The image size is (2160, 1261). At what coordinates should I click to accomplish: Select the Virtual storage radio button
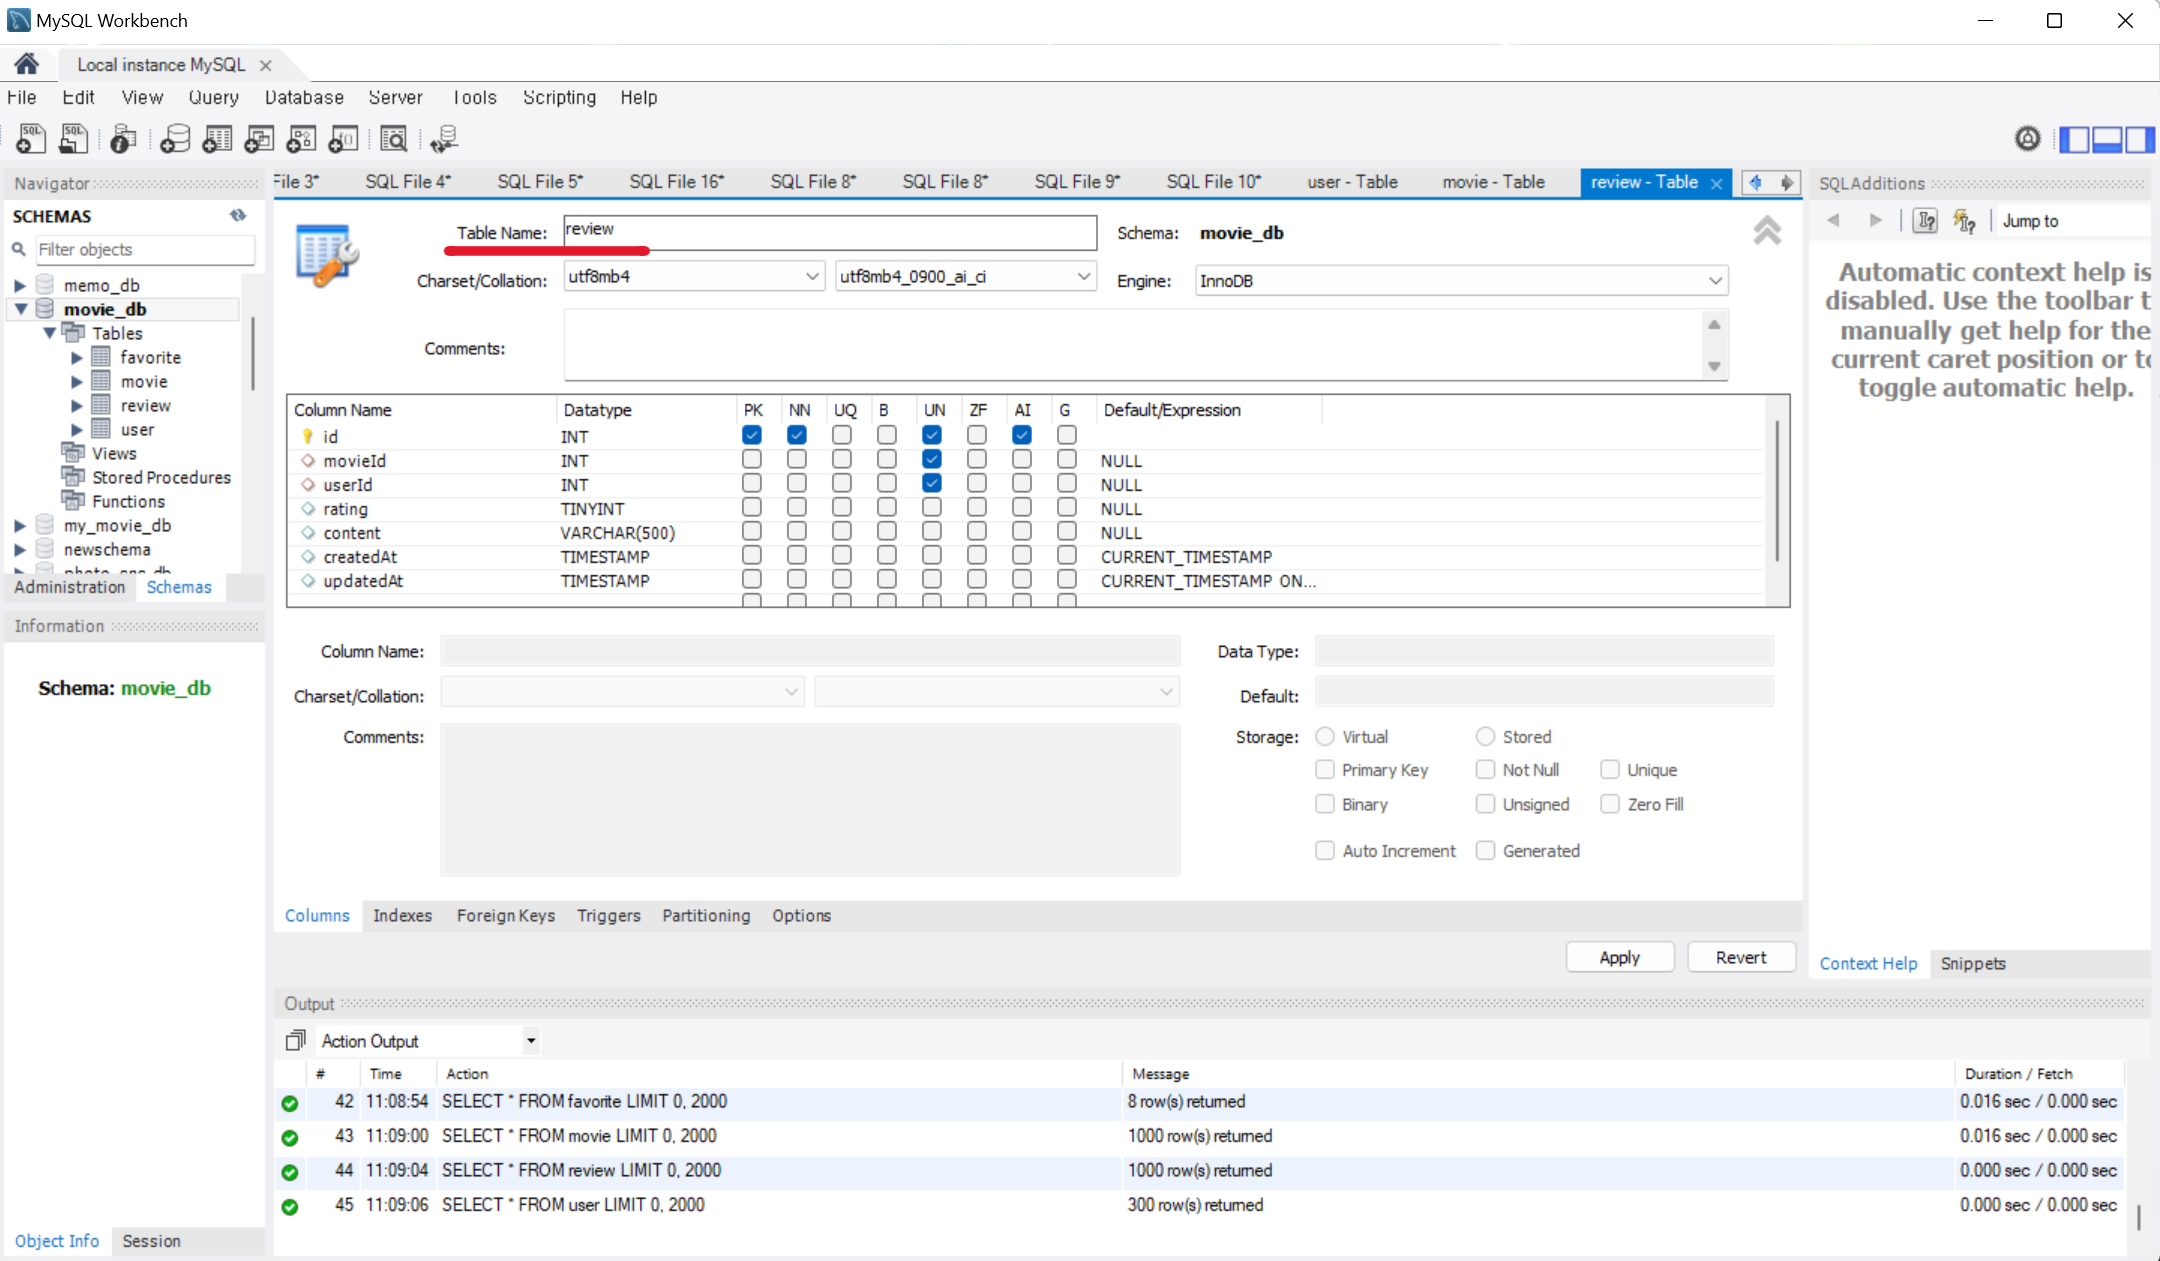click(x=1325, y=736)
